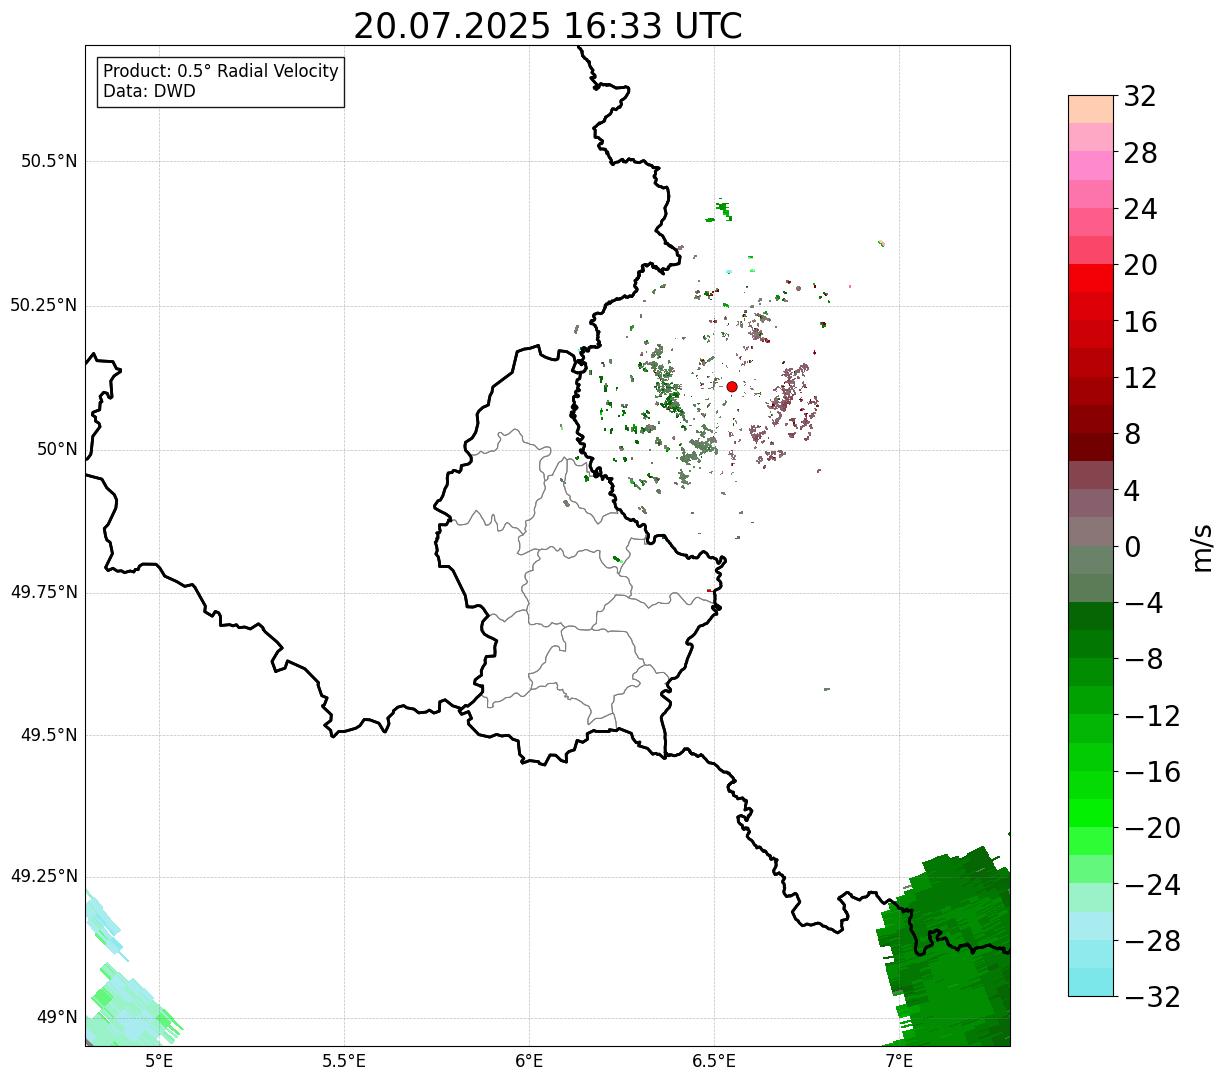Click the peach colorbar segment at the top

(x=1091, y=109)
